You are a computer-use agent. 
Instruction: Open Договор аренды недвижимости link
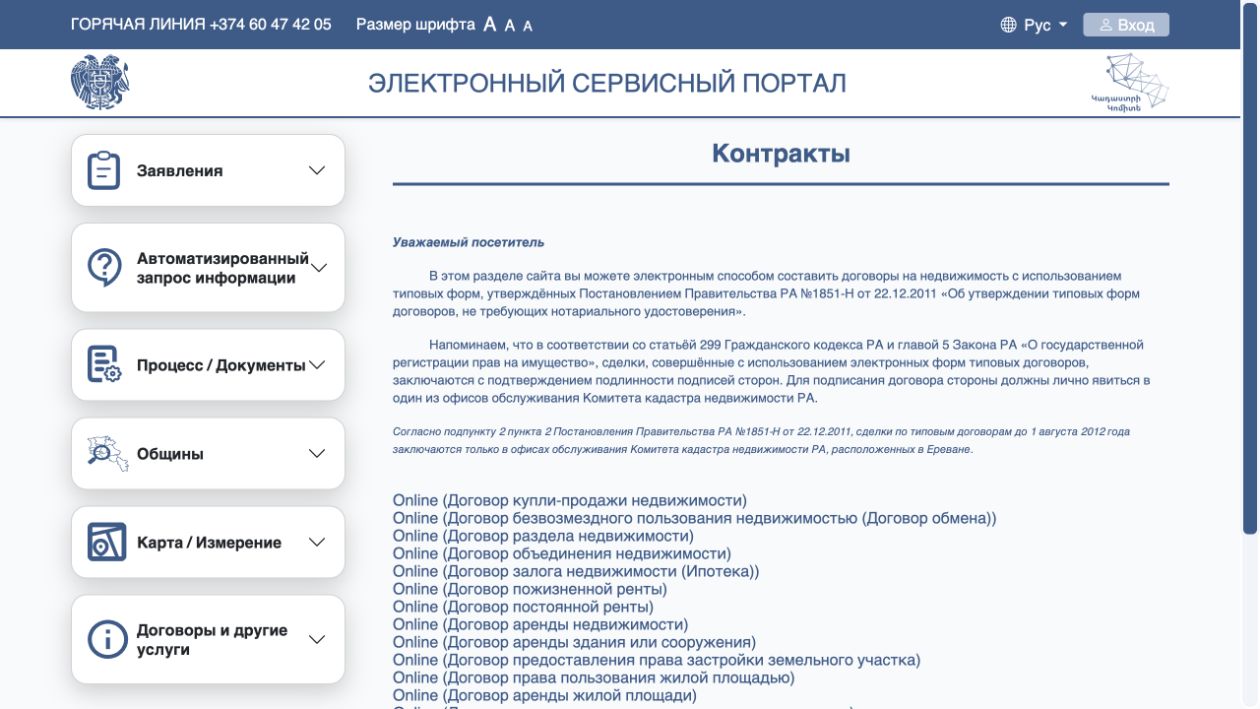coord(540,624)
